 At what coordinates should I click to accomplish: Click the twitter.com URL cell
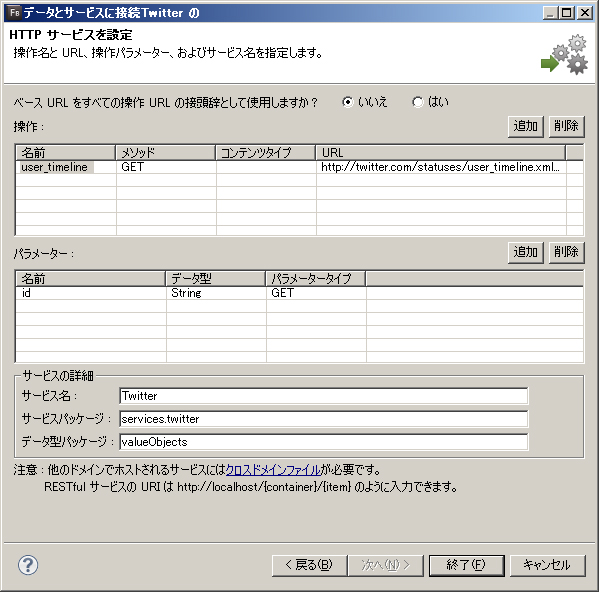click(441, 167)
